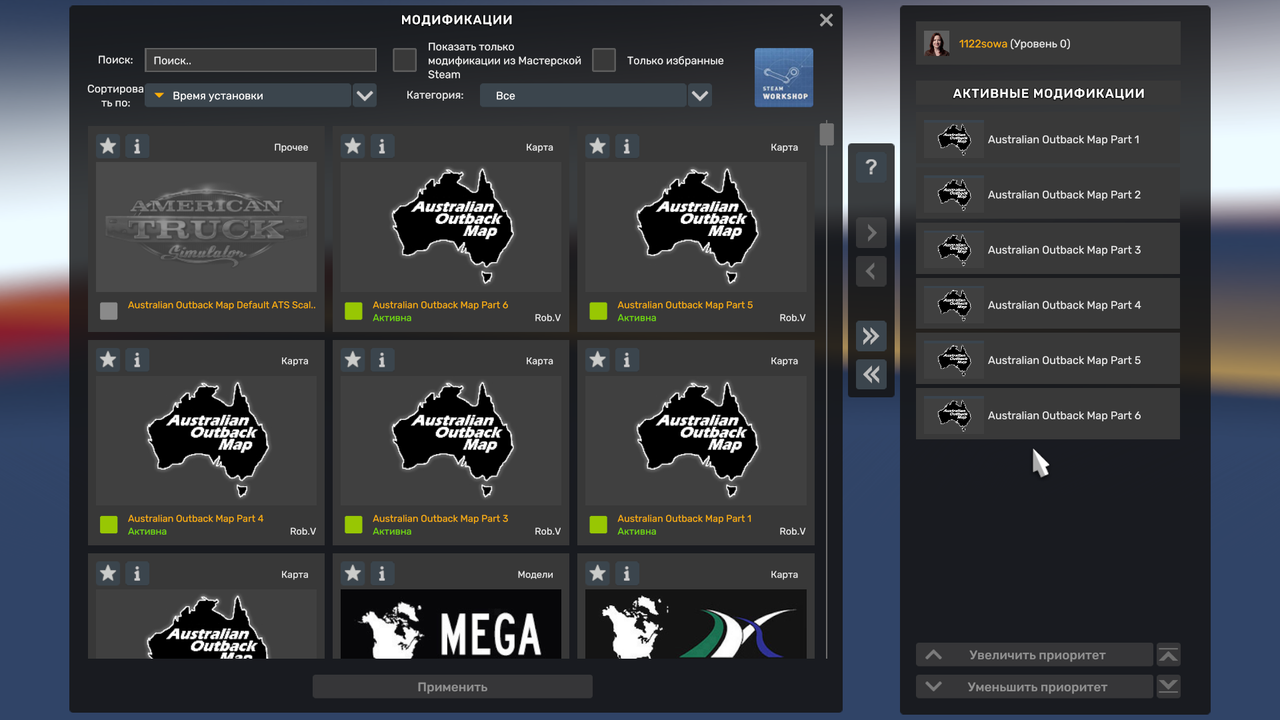This screenshot has height=720, width=1280.
Task: Toggle Default ATS Scale mod activation box
Action: (109, 311)
